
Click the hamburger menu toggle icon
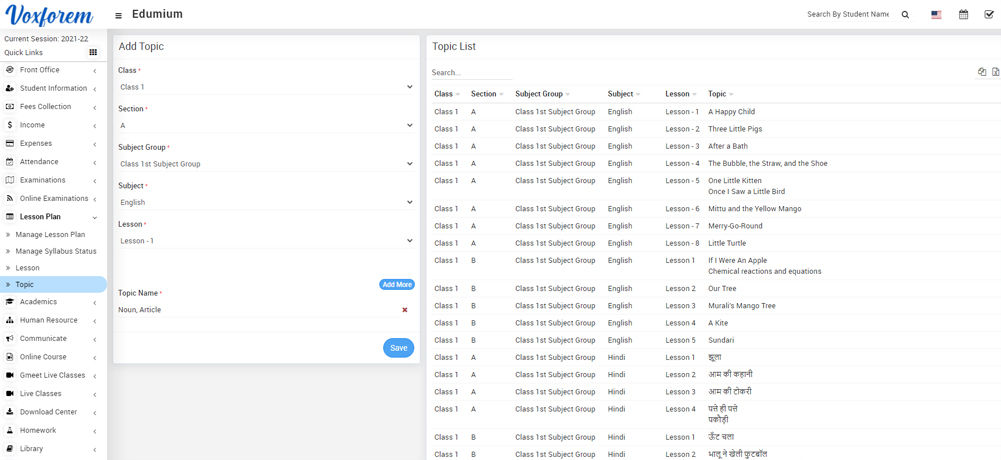pyautogui.click(x=118, y=15)
